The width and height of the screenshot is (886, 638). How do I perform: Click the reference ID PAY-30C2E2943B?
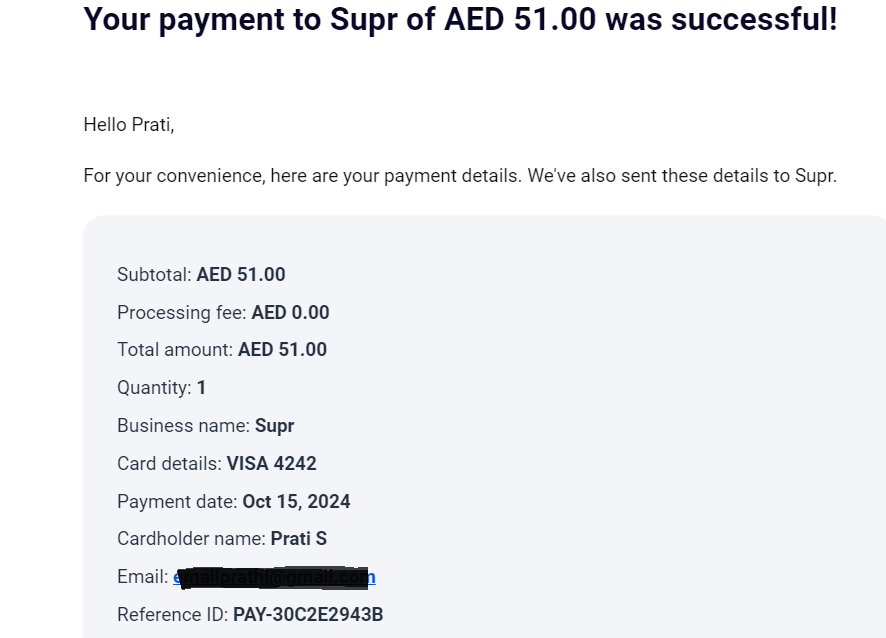click(308, 615)
